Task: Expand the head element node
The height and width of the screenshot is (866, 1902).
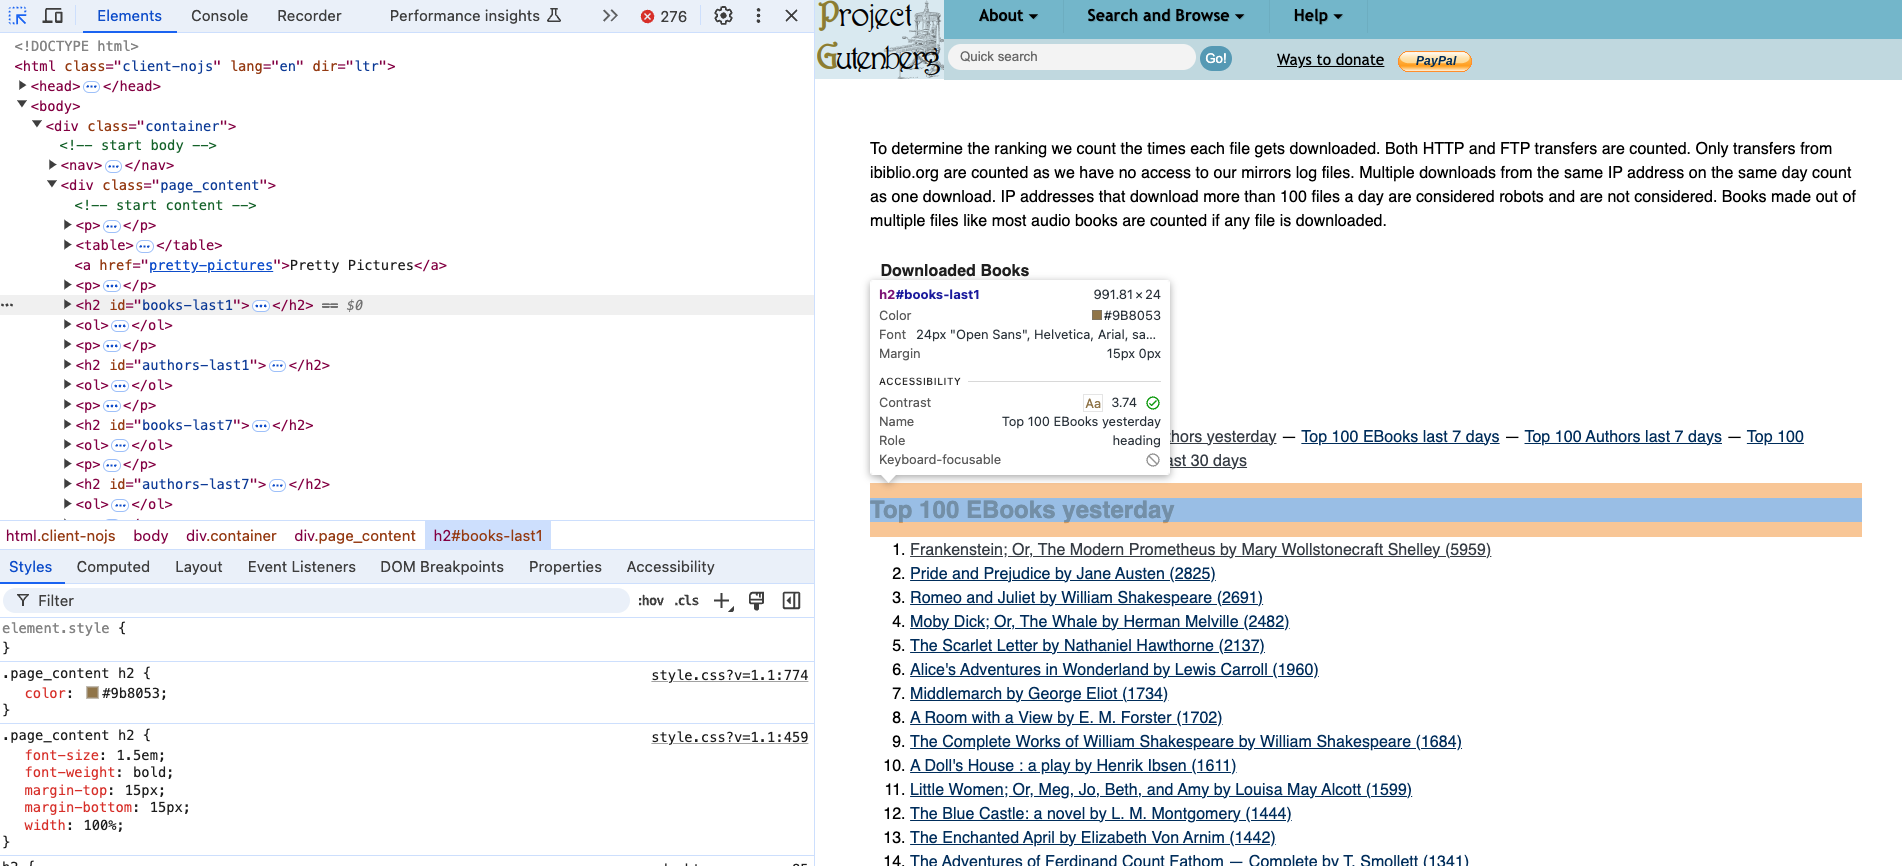Action: click(x=23, y=86)
